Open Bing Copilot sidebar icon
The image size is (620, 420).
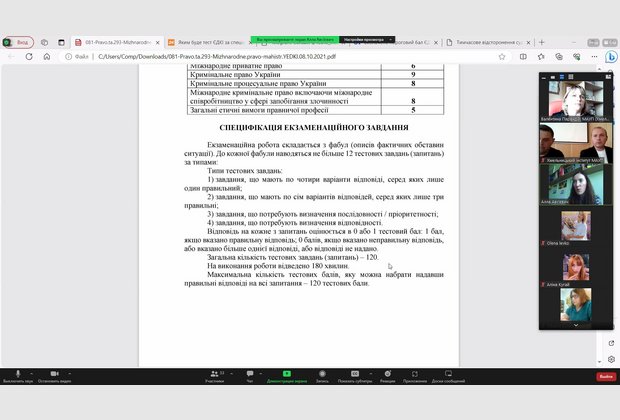click(611, 57)
